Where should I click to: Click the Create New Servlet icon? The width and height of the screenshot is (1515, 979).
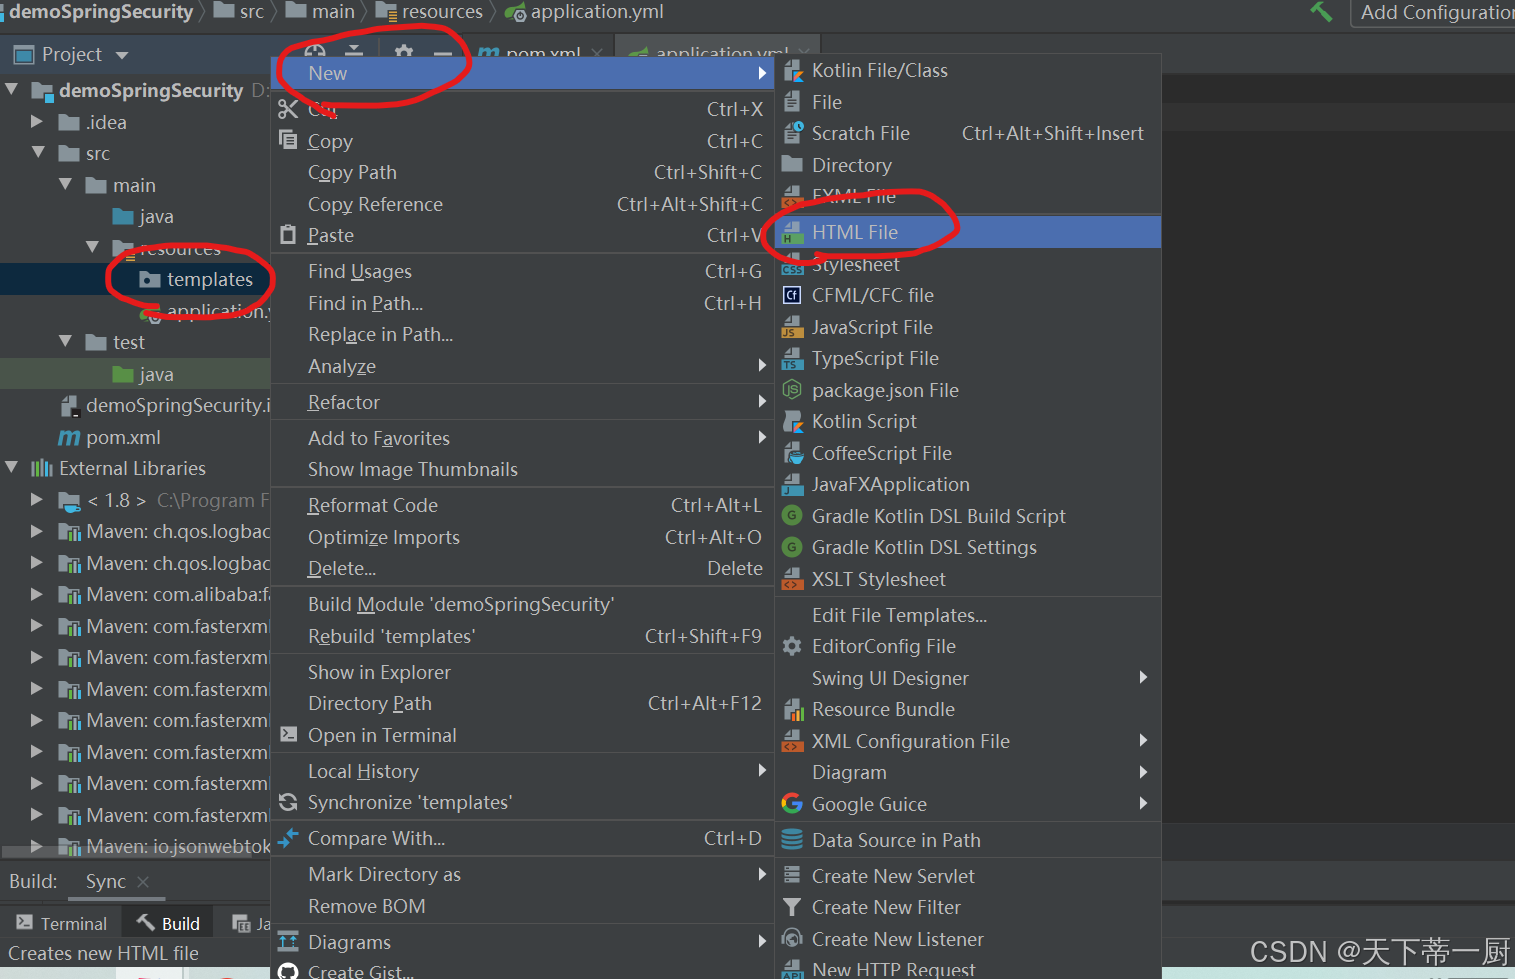coord(793,876)
